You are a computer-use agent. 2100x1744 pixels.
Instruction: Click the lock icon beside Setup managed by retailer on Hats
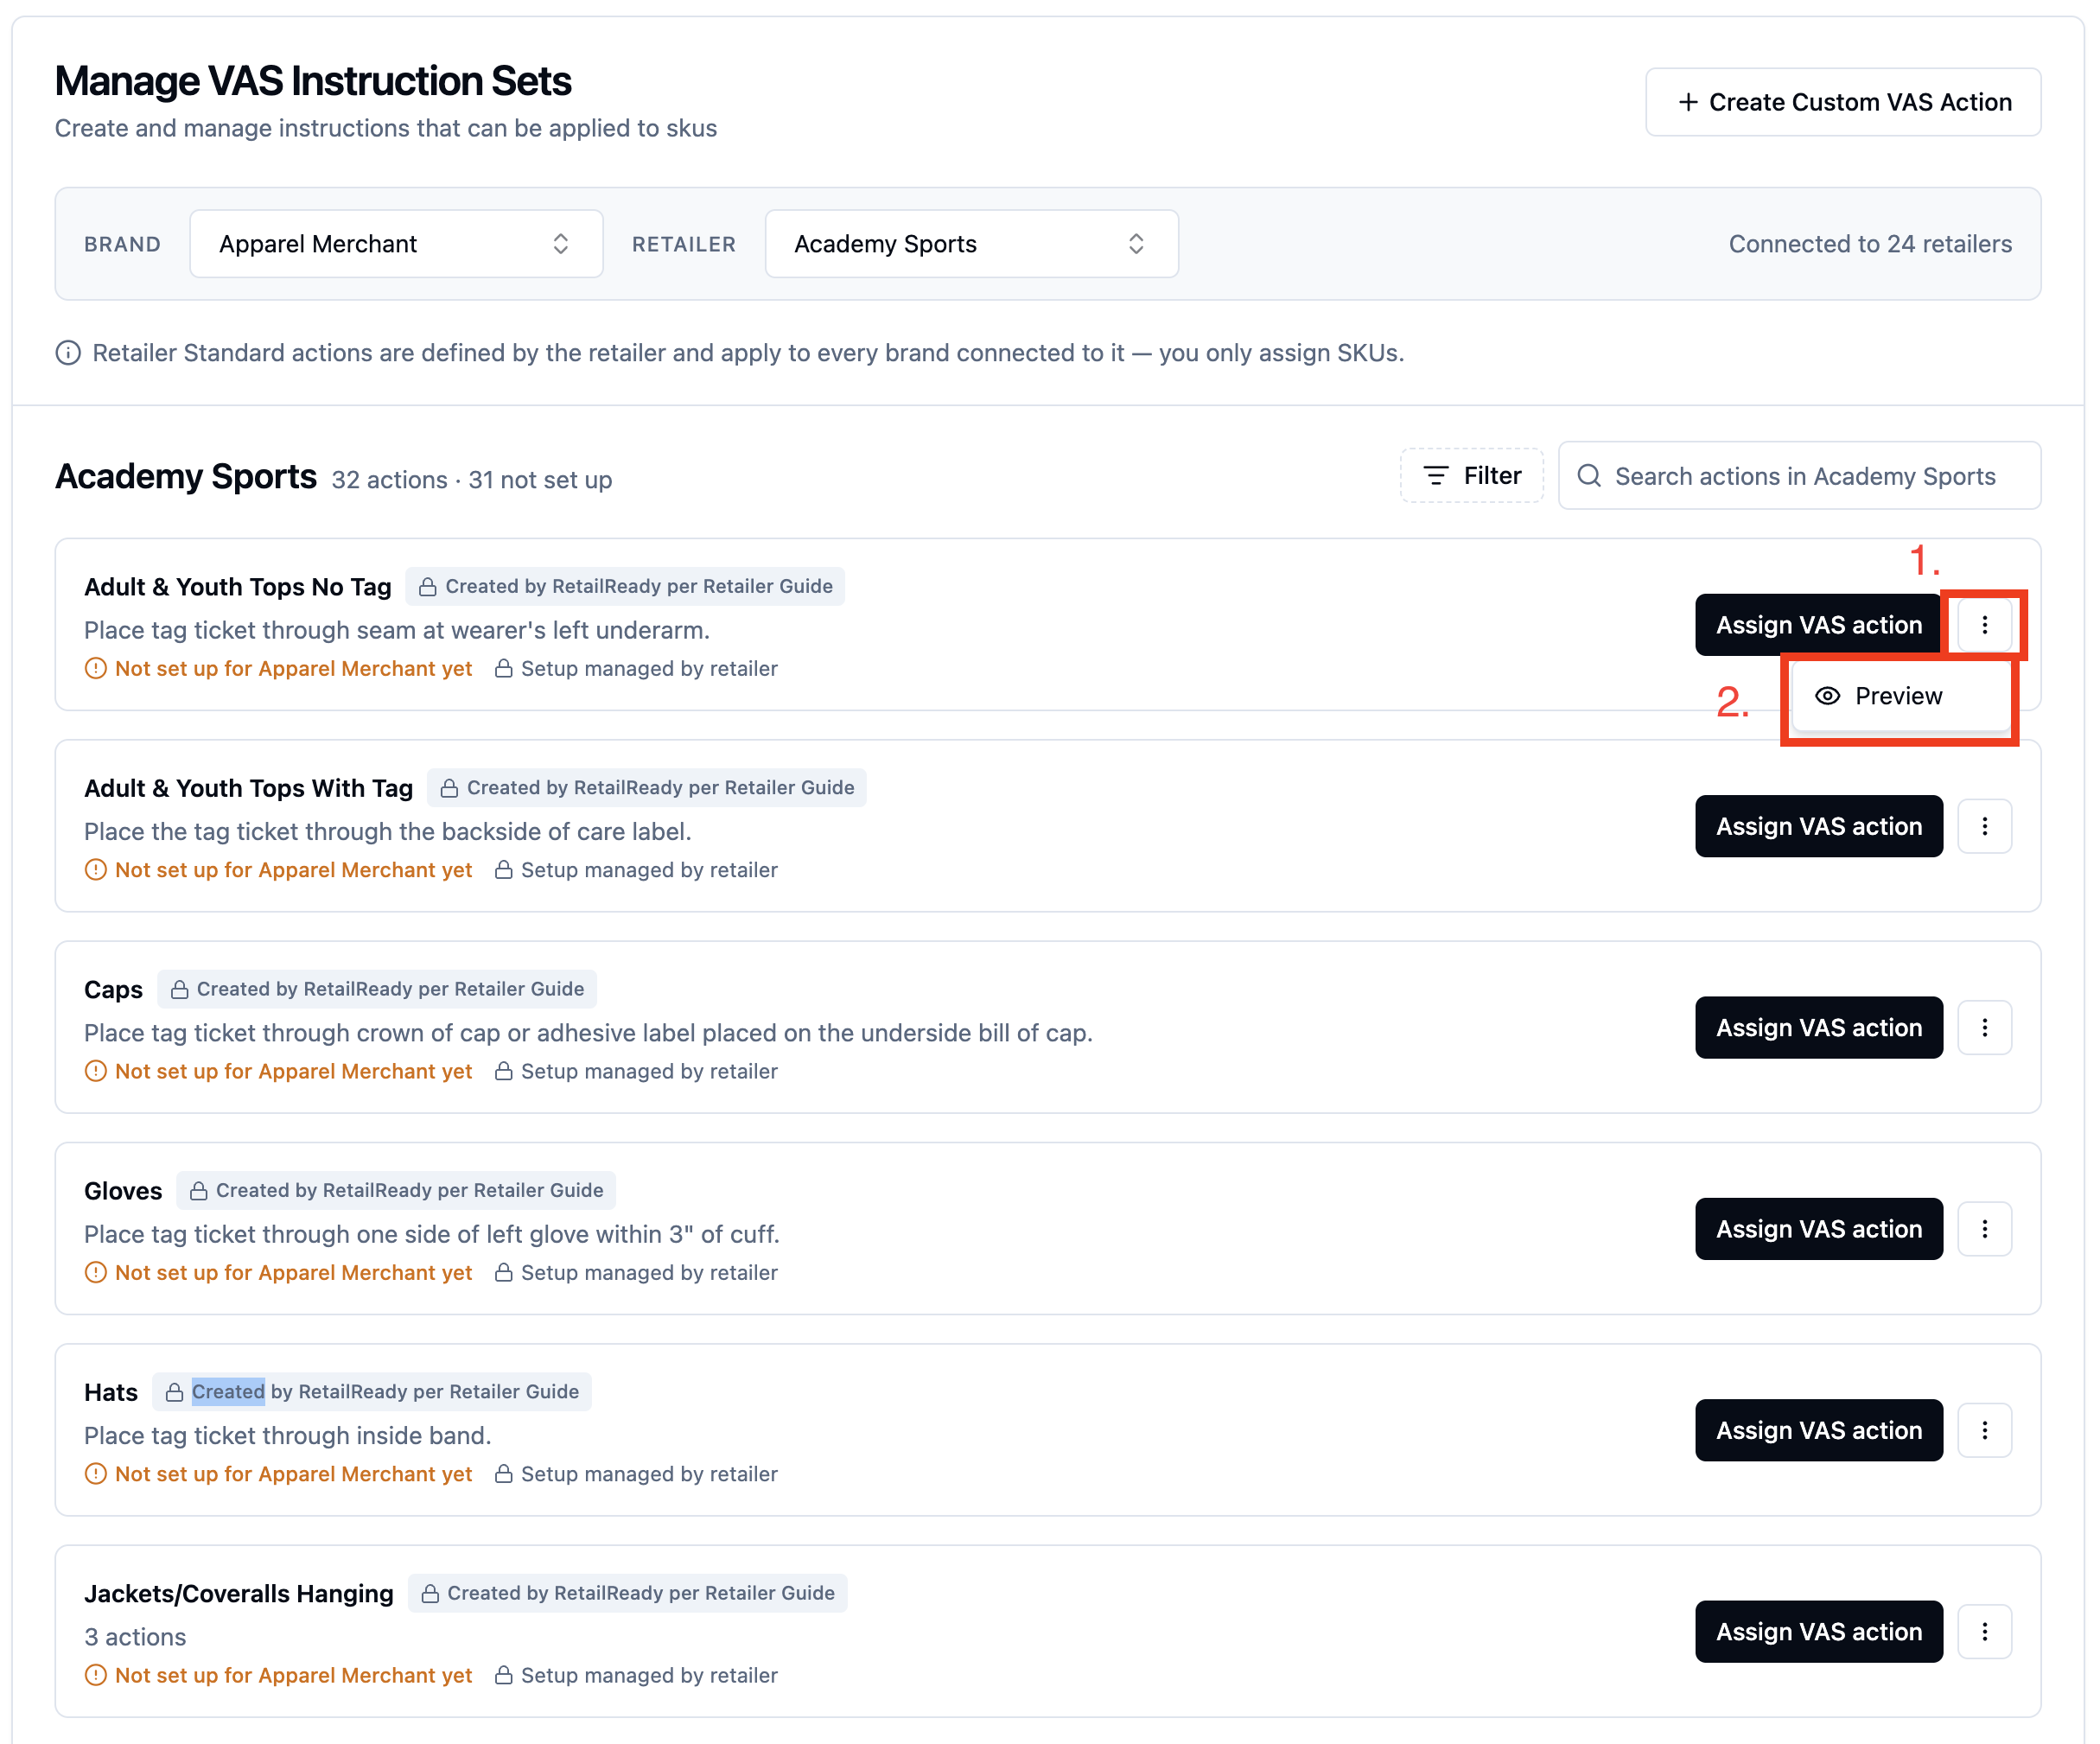504,1474
